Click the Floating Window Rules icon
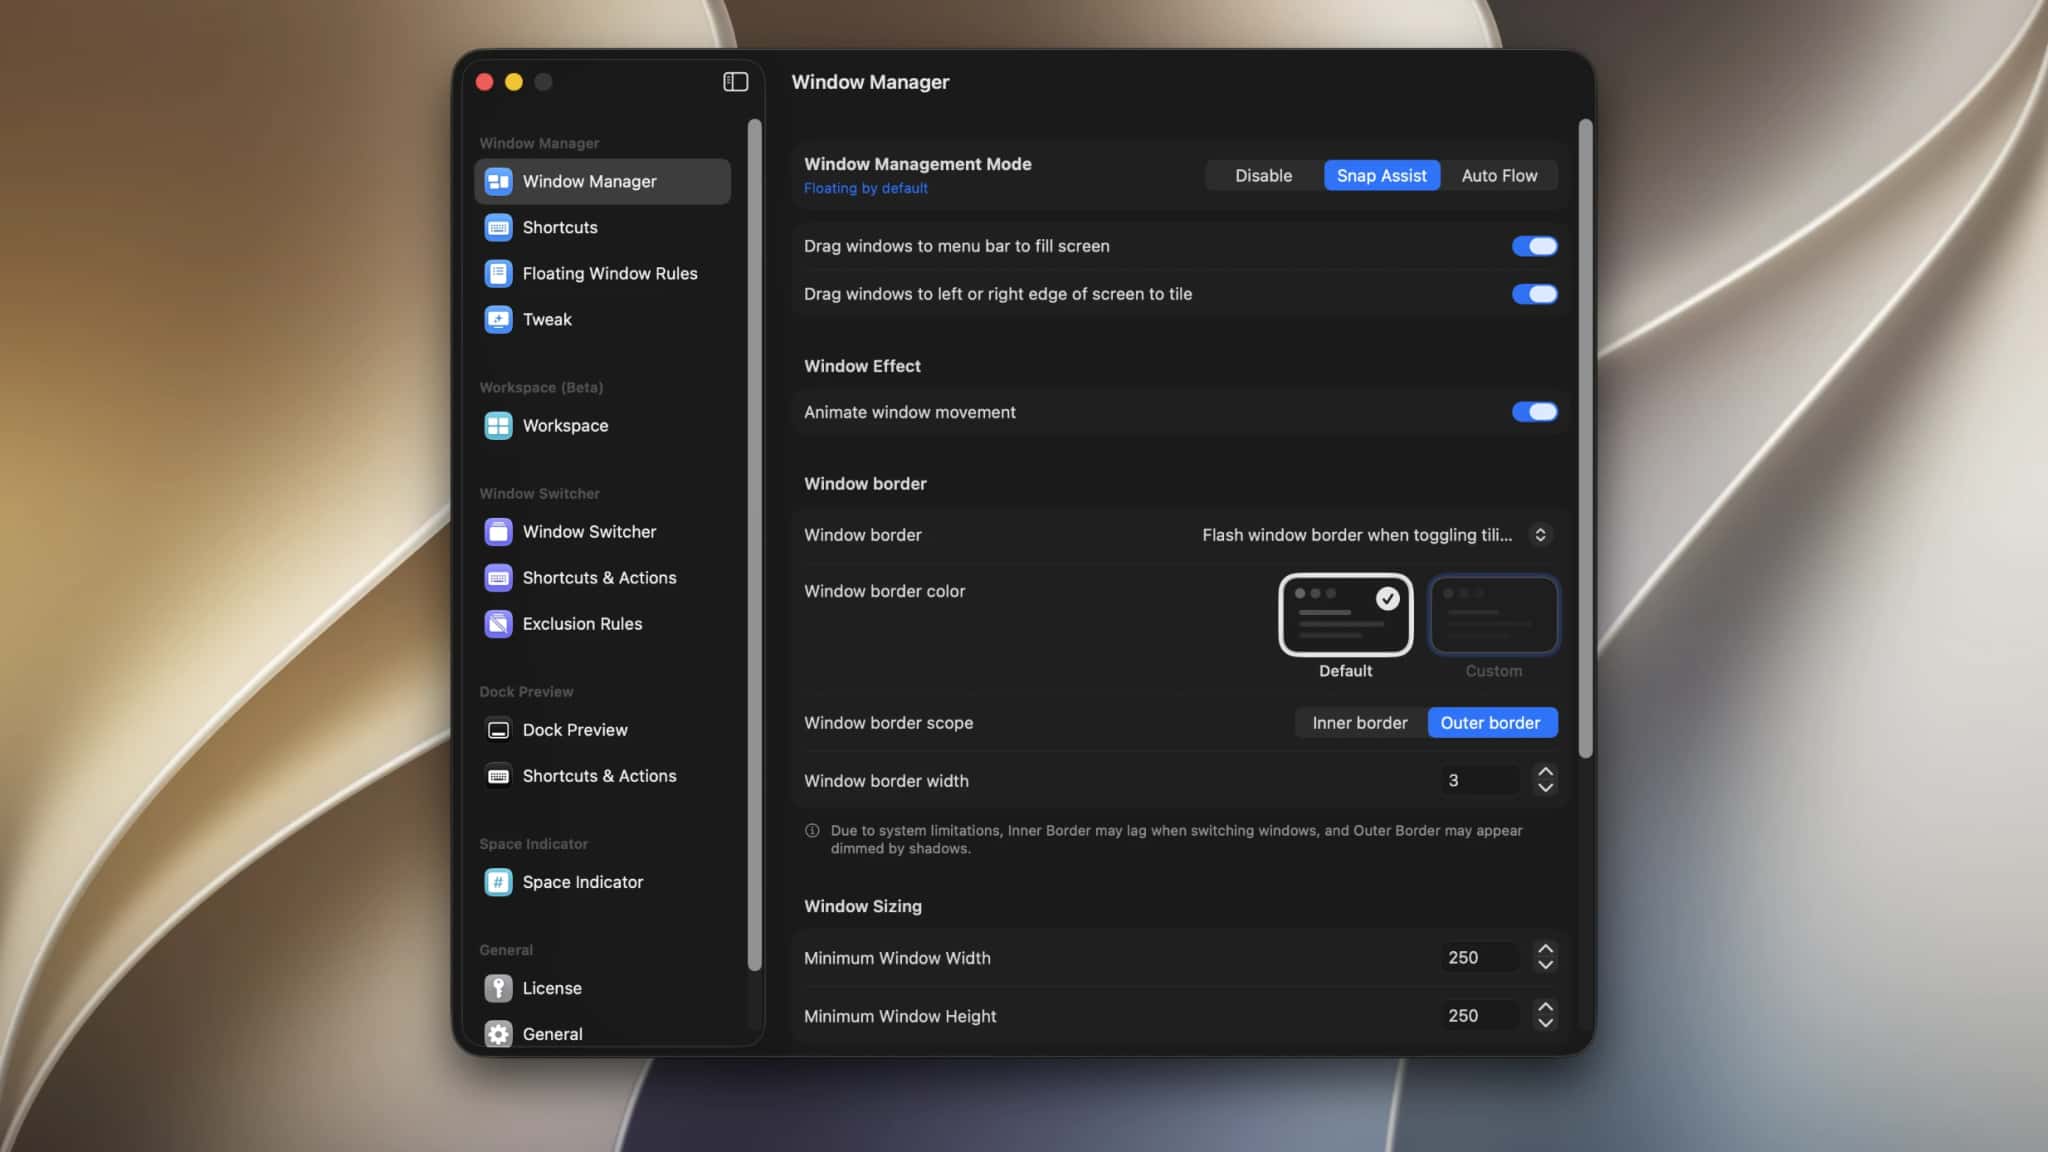 (x=498, y=273)
